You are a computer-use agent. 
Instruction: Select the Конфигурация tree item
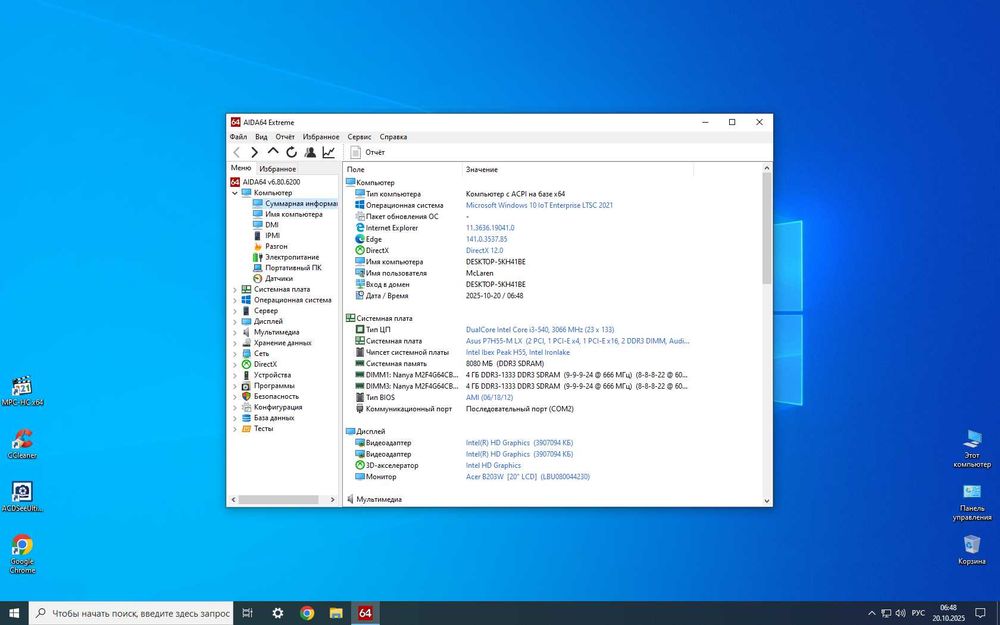[x=277, y=408]
